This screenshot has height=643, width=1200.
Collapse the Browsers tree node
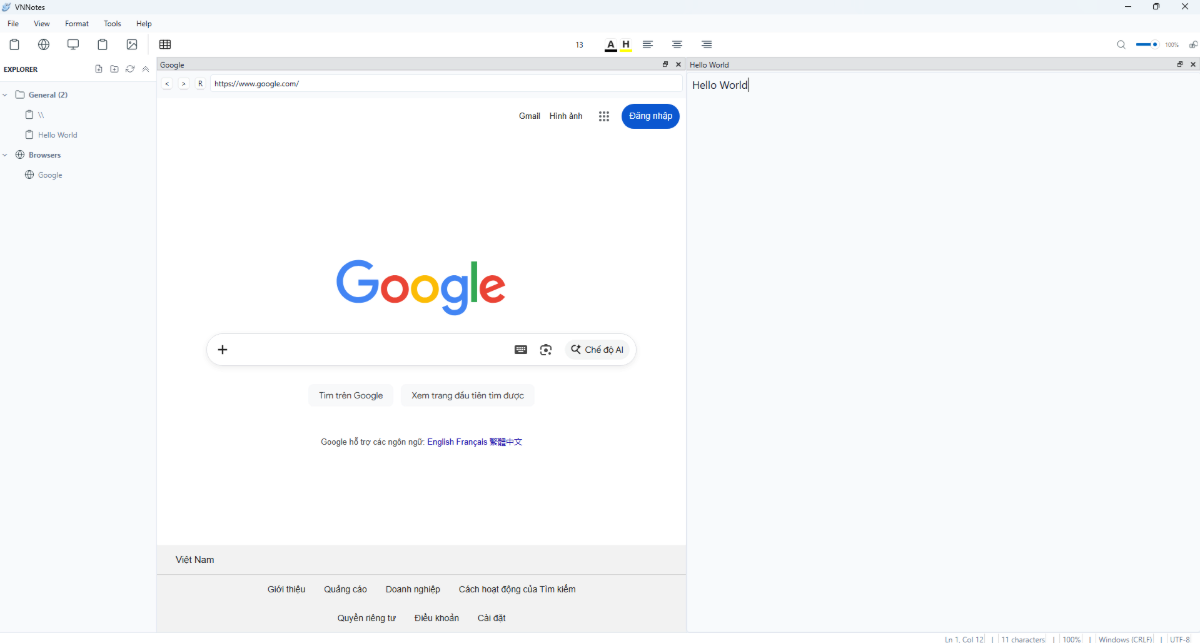(x=6, y=155)
